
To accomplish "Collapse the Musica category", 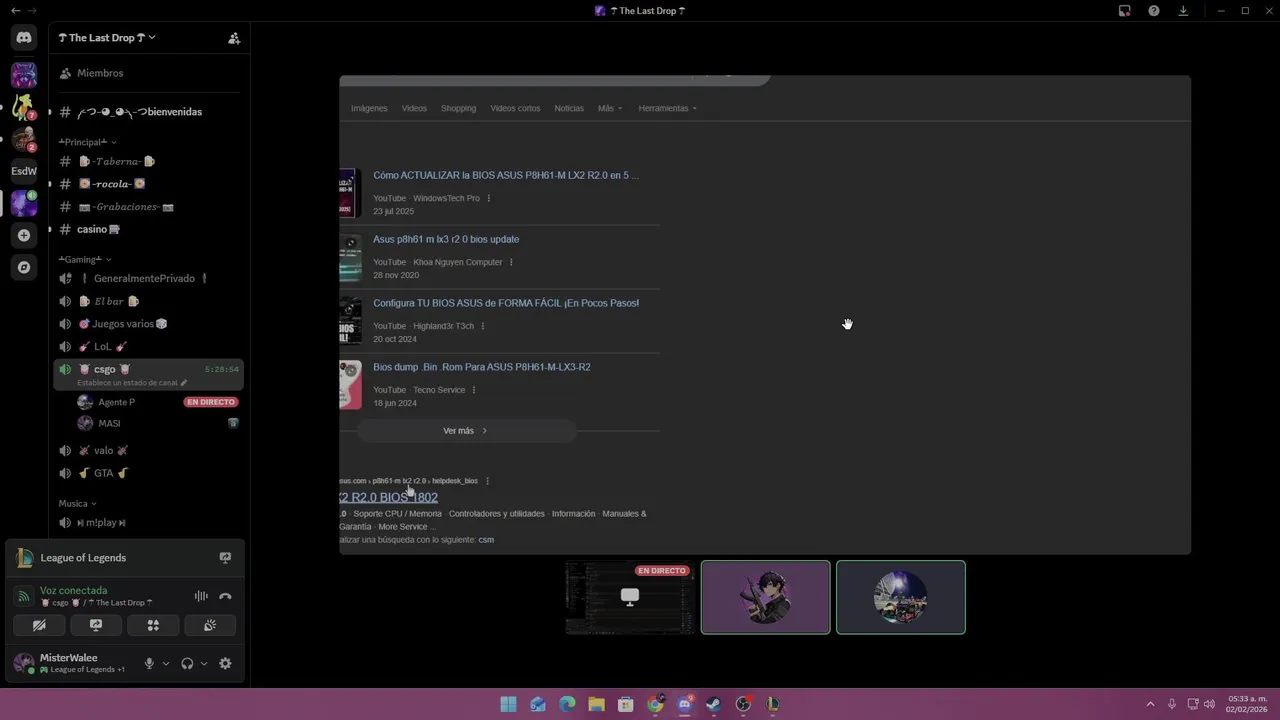I will point(78,503).
